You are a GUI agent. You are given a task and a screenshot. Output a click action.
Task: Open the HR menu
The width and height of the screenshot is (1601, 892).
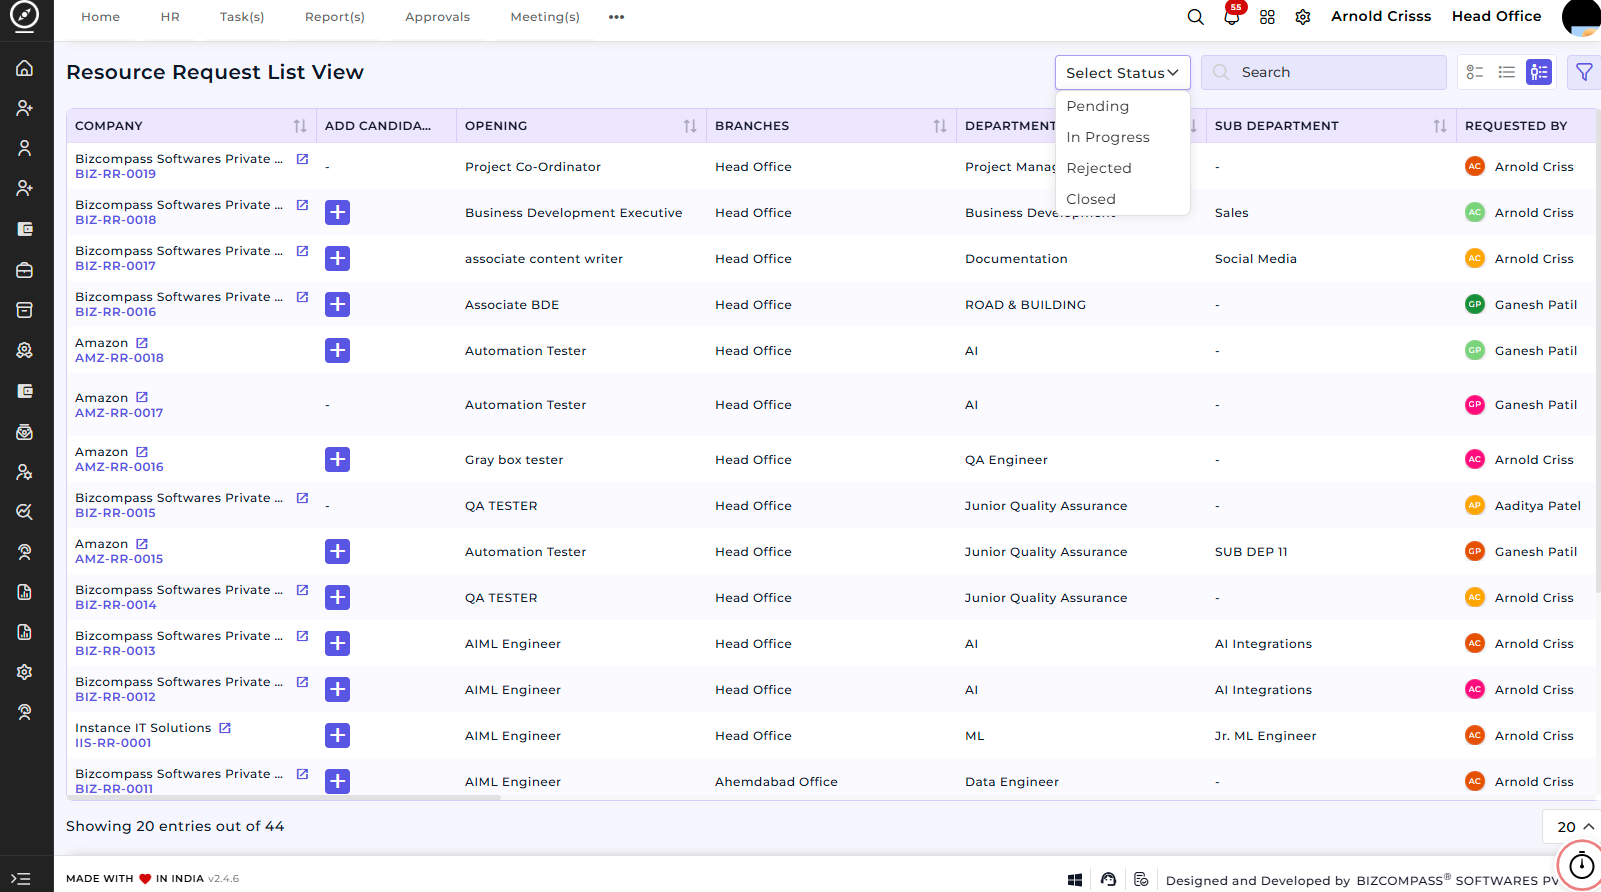(x=170, y=17)
